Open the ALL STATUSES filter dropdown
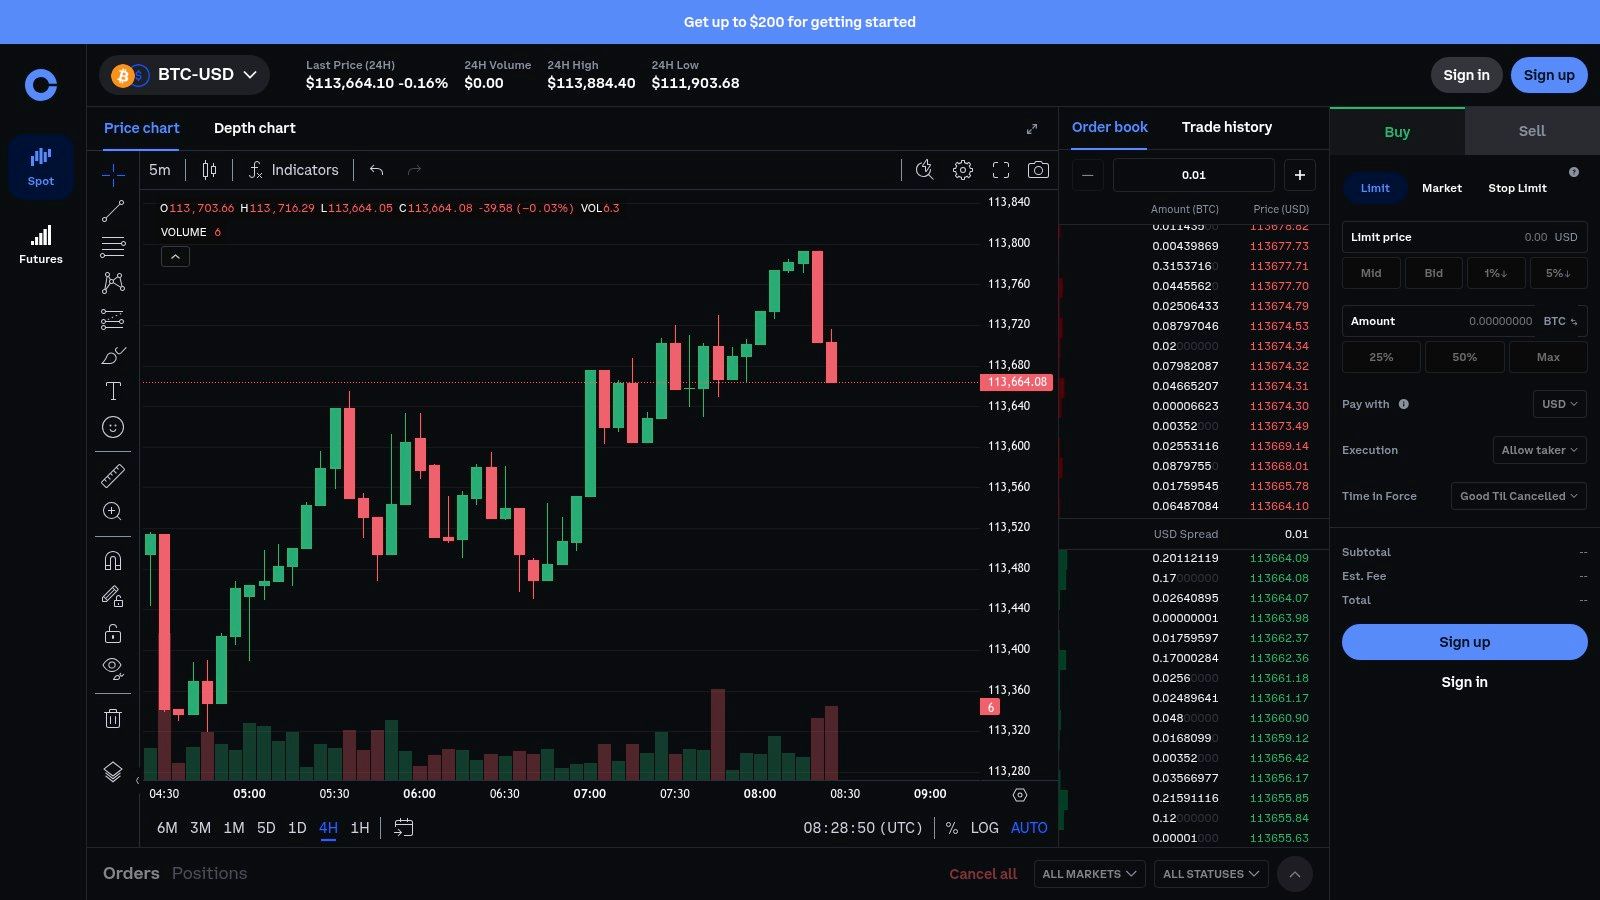Image resolution: width=1600 pixels, height=900 pixels. pyautogui.click(x=1212, y=874)
